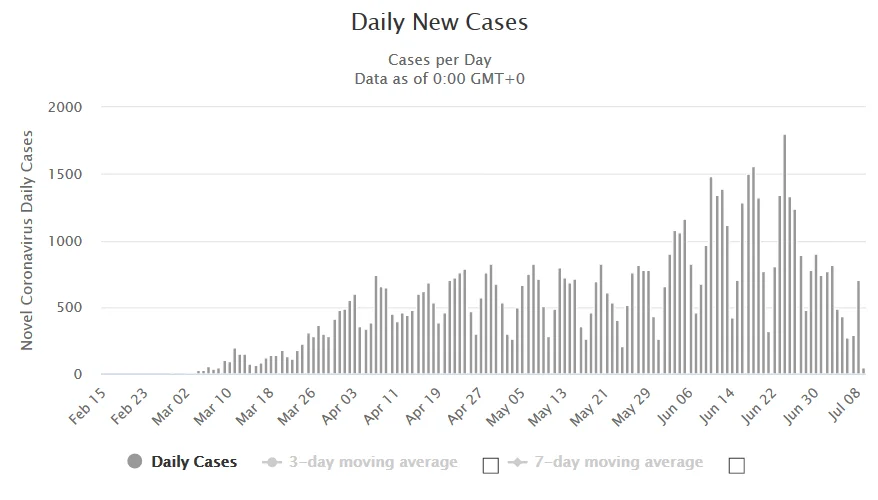Click the Novel Coronavirus Daily Cases axis title
This screenshot has width=878, height=500.
(x=28, y=240)
